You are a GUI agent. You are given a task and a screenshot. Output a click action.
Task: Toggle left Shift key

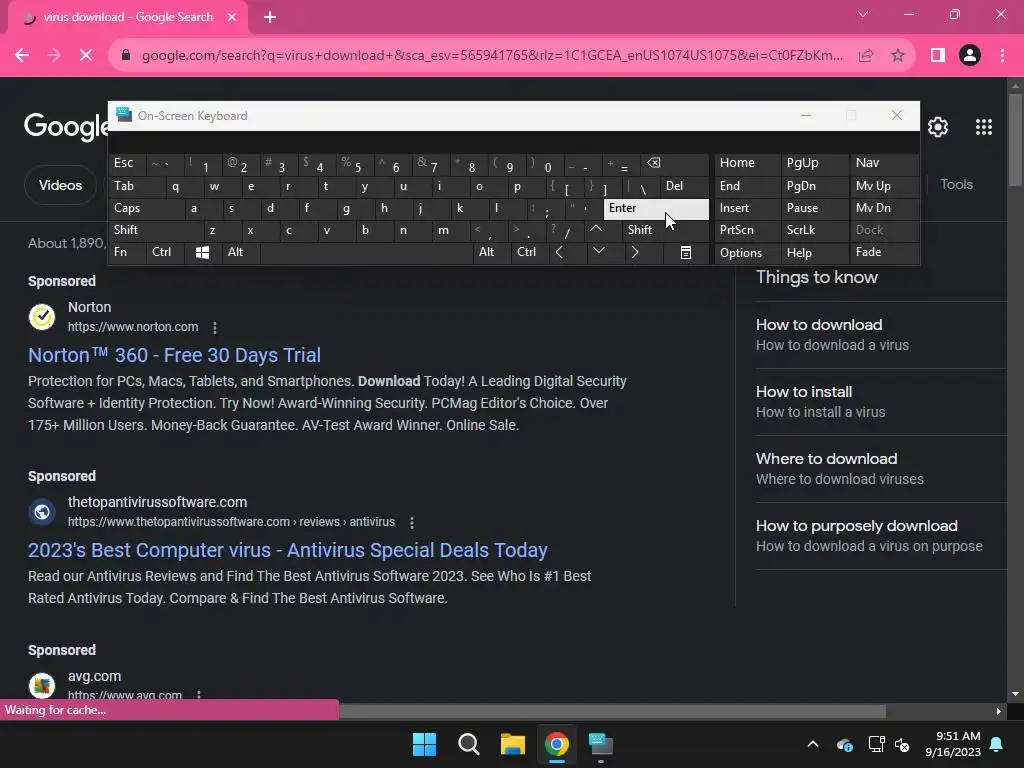tap(156, 230)
